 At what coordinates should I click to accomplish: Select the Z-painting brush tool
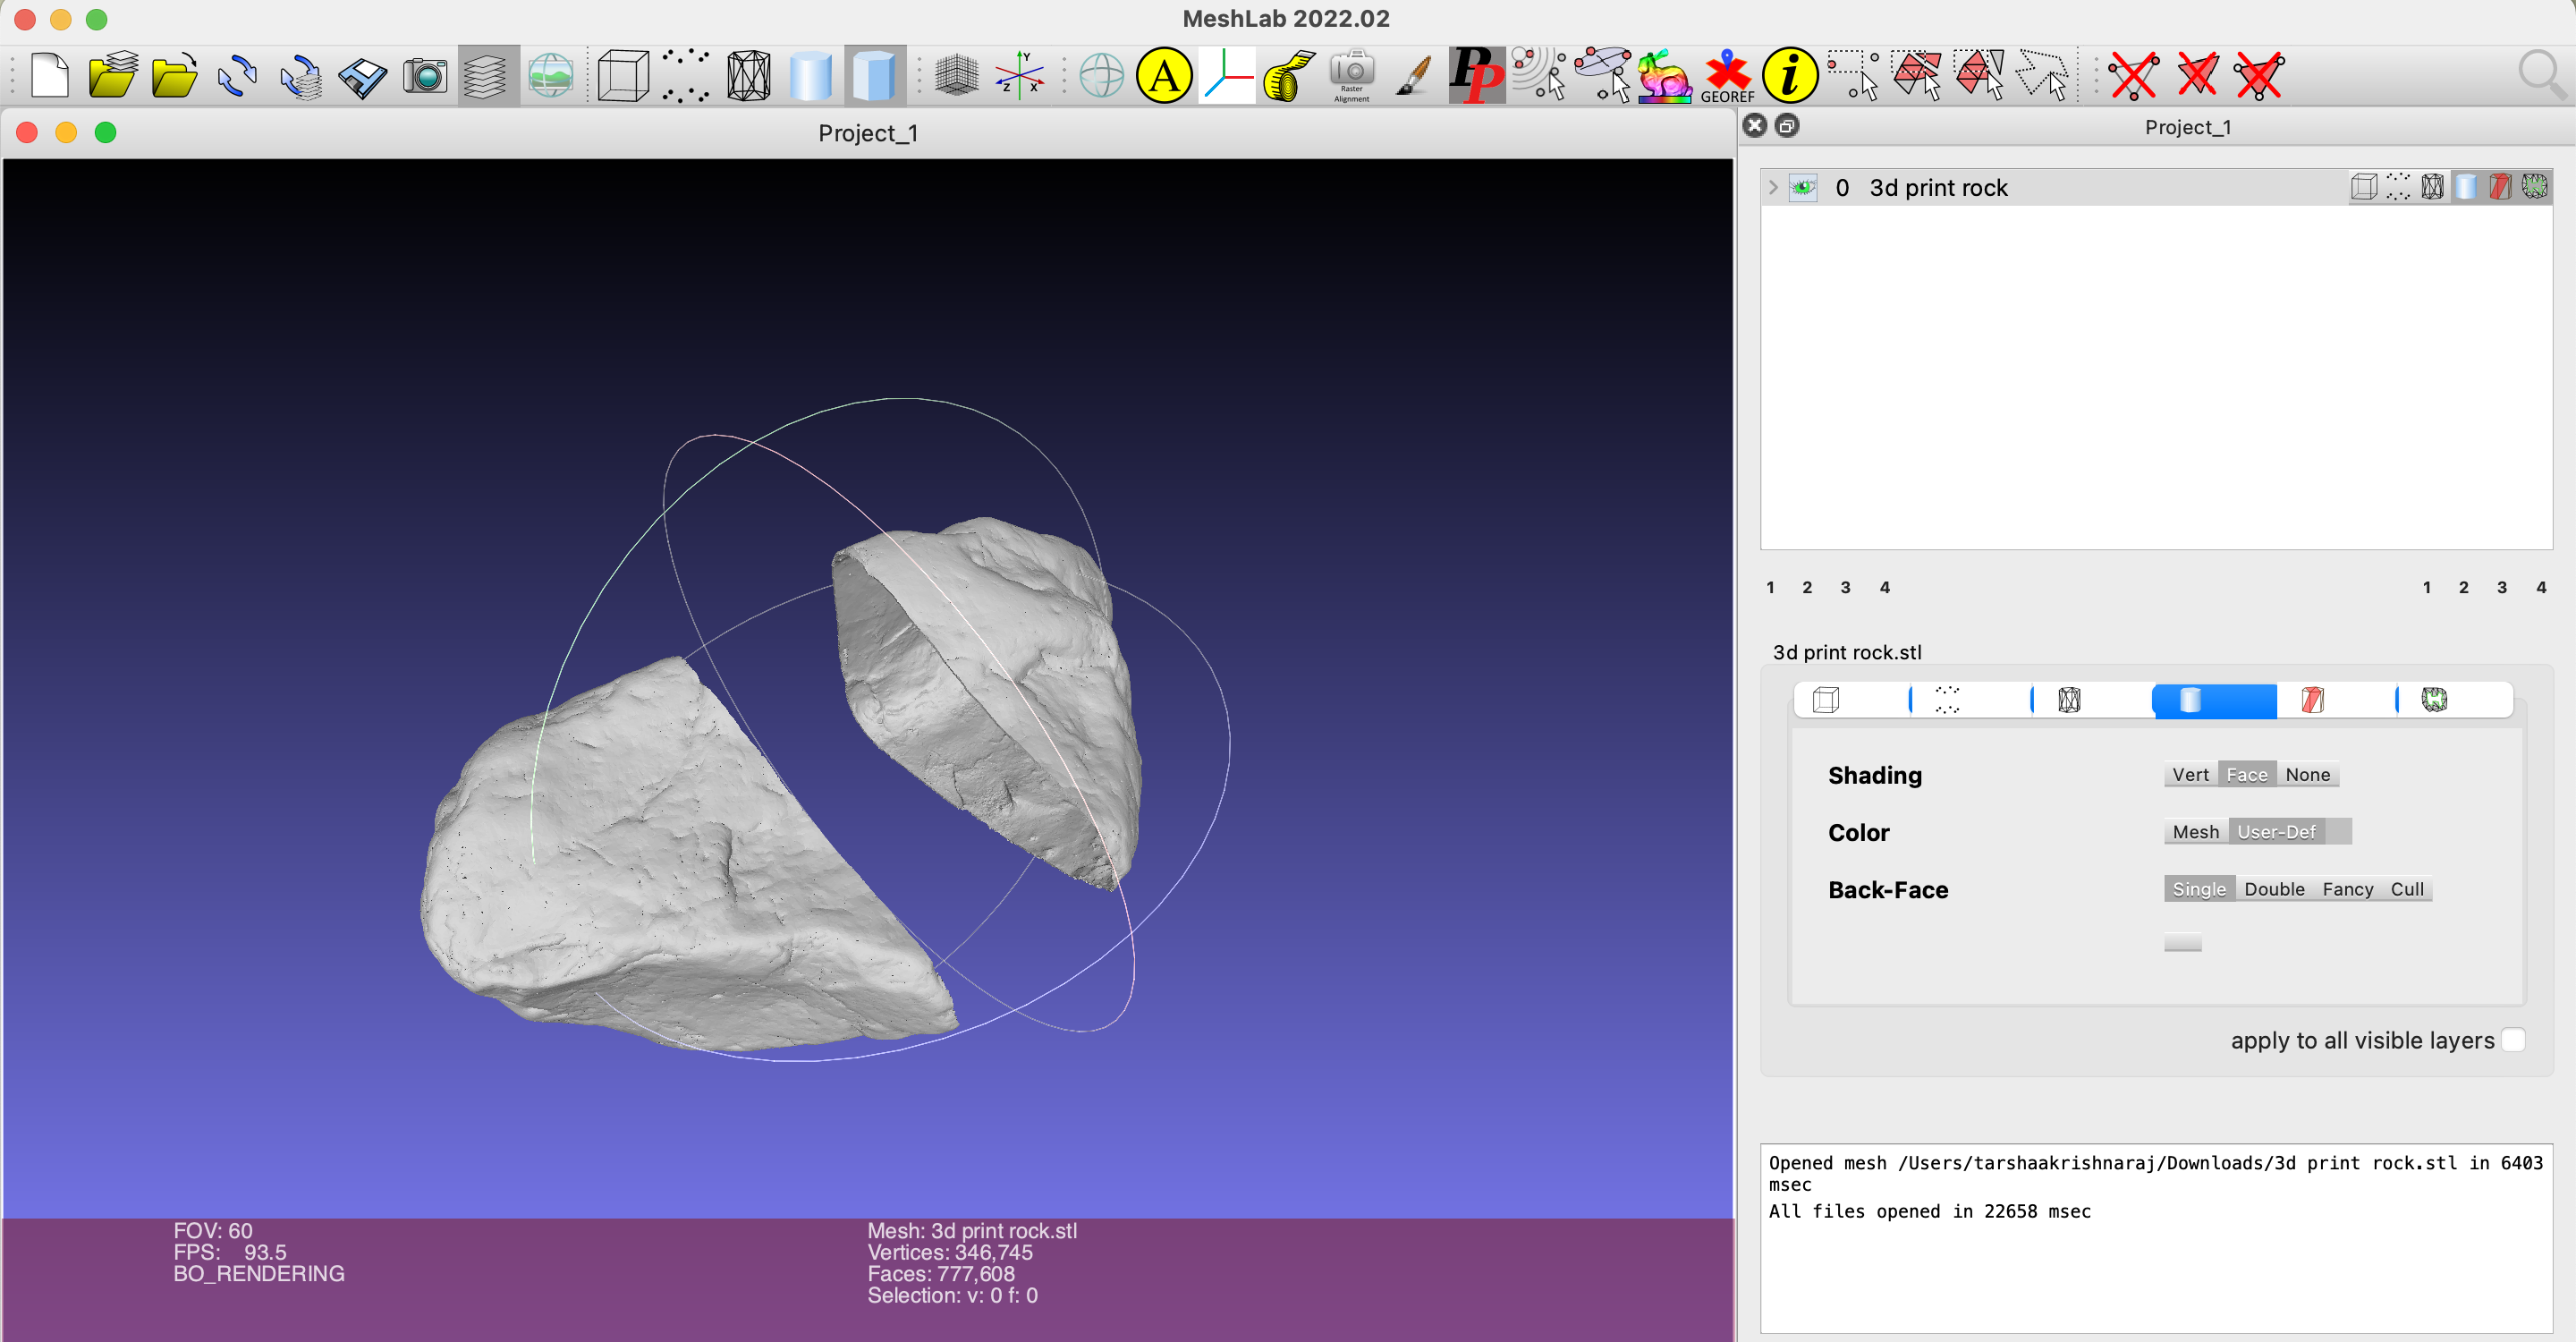coord(1413,75)
